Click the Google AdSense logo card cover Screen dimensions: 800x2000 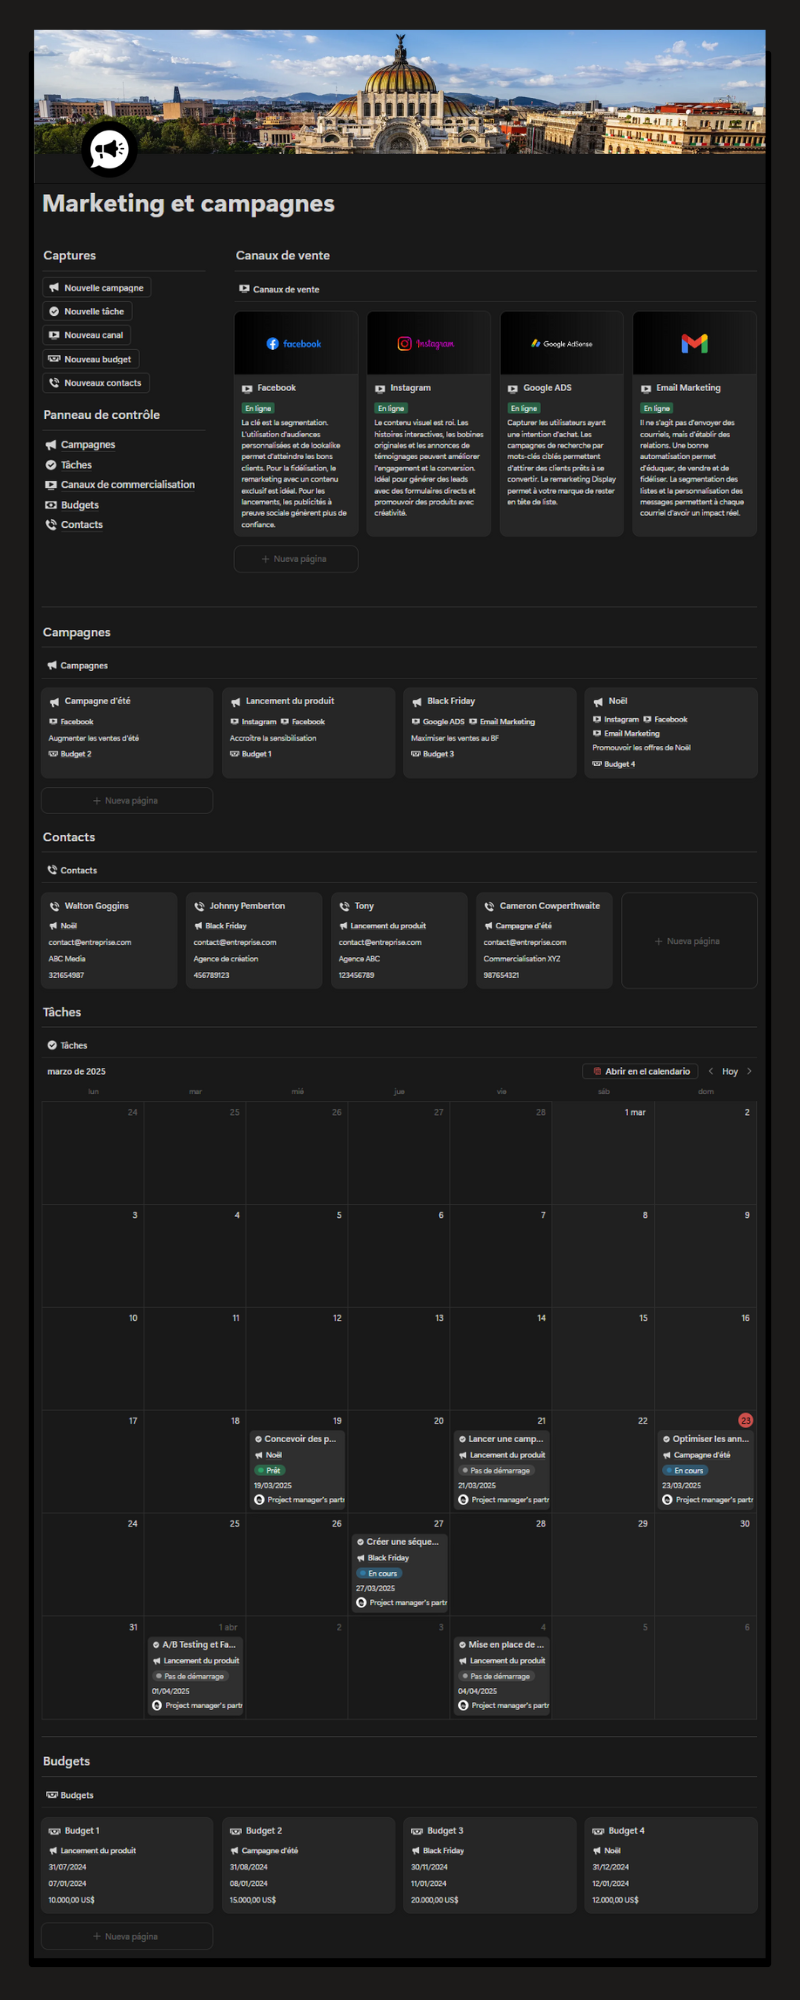coord(562,344)
